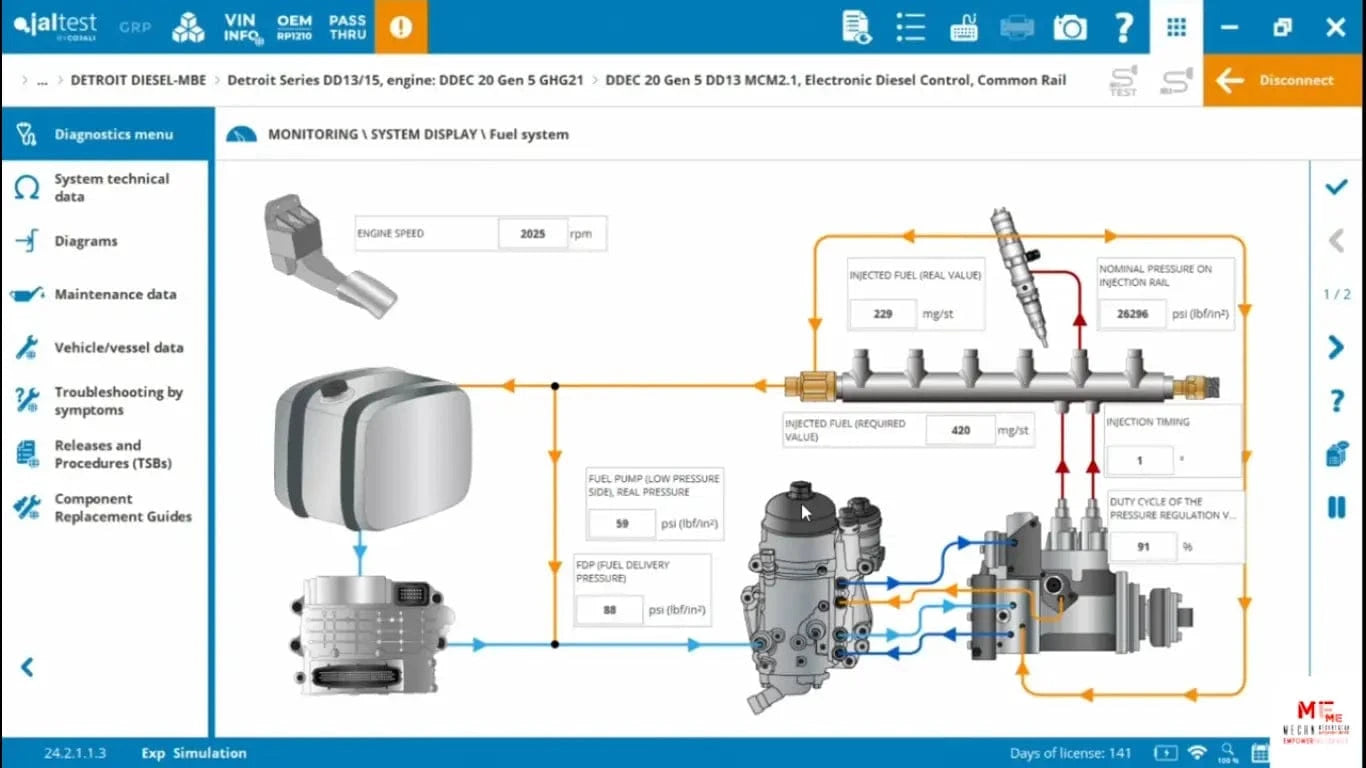Open OEM RP1210 tool
Screen dimensions: 1366x768
point(294,27)
